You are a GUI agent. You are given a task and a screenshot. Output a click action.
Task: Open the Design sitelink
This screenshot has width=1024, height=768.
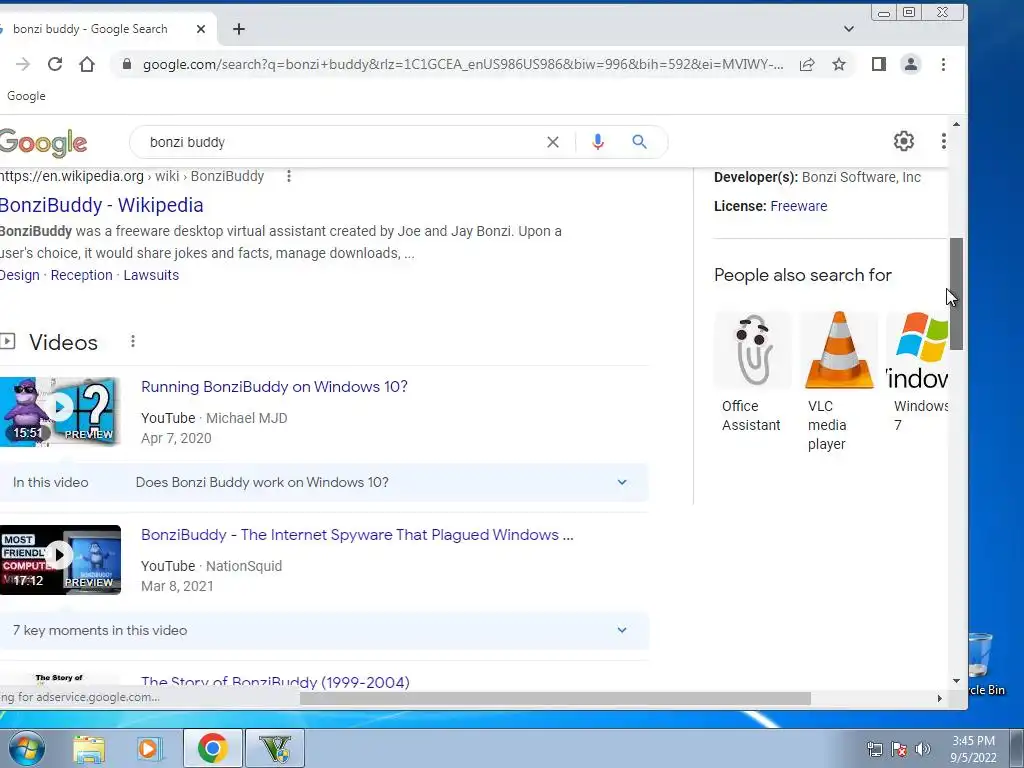20,275
